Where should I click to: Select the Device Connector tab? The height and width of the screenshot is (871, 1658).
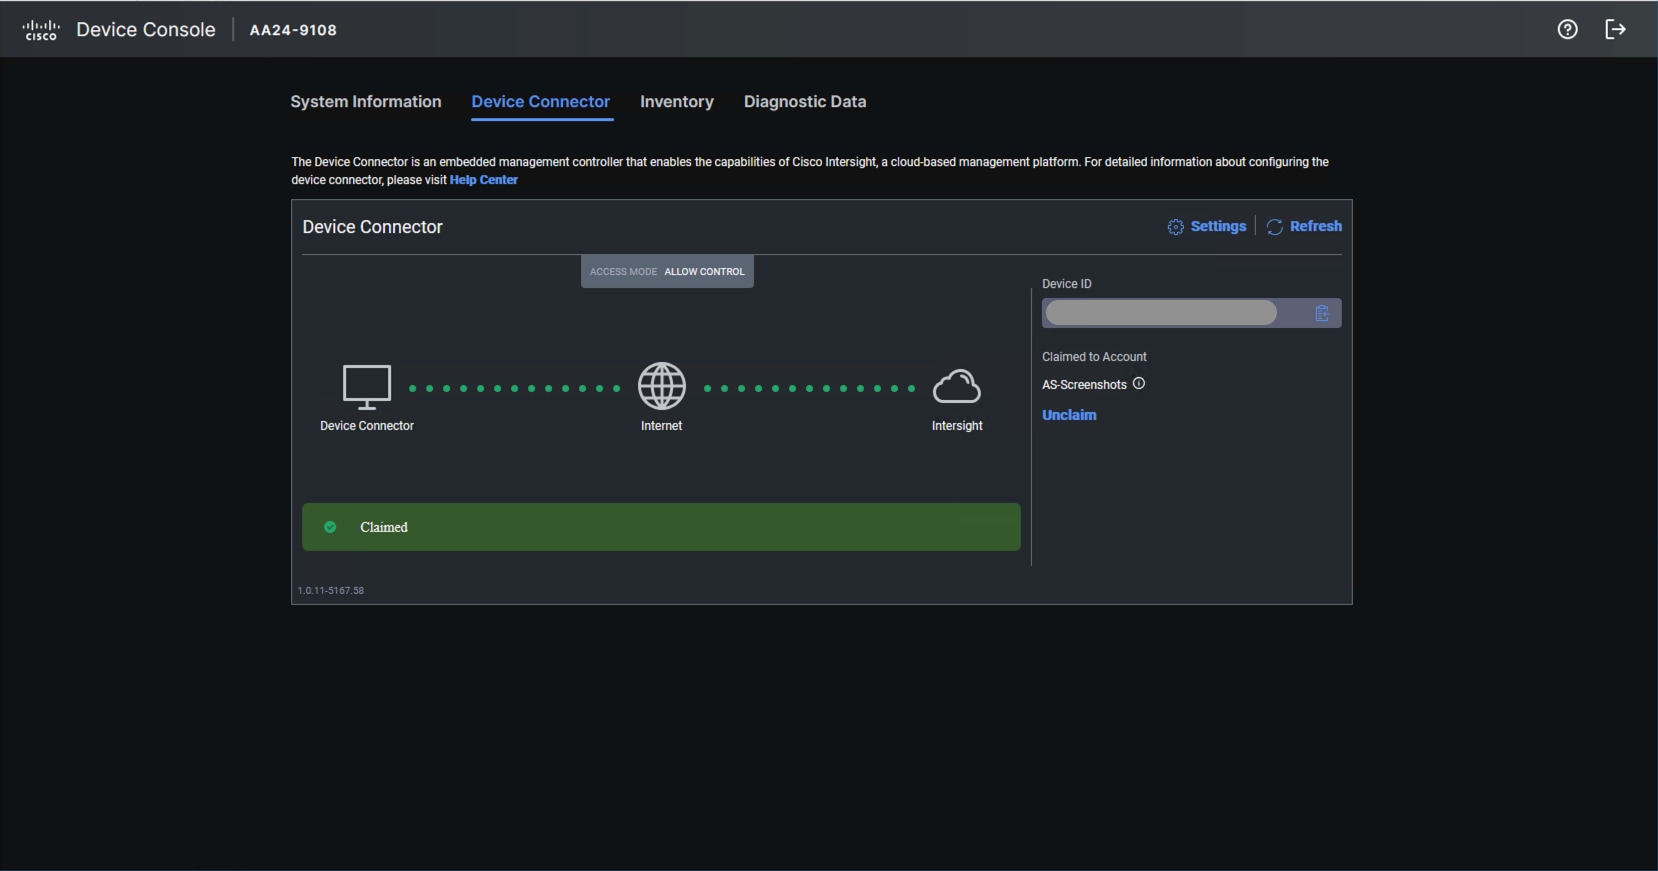coord(541,102)
